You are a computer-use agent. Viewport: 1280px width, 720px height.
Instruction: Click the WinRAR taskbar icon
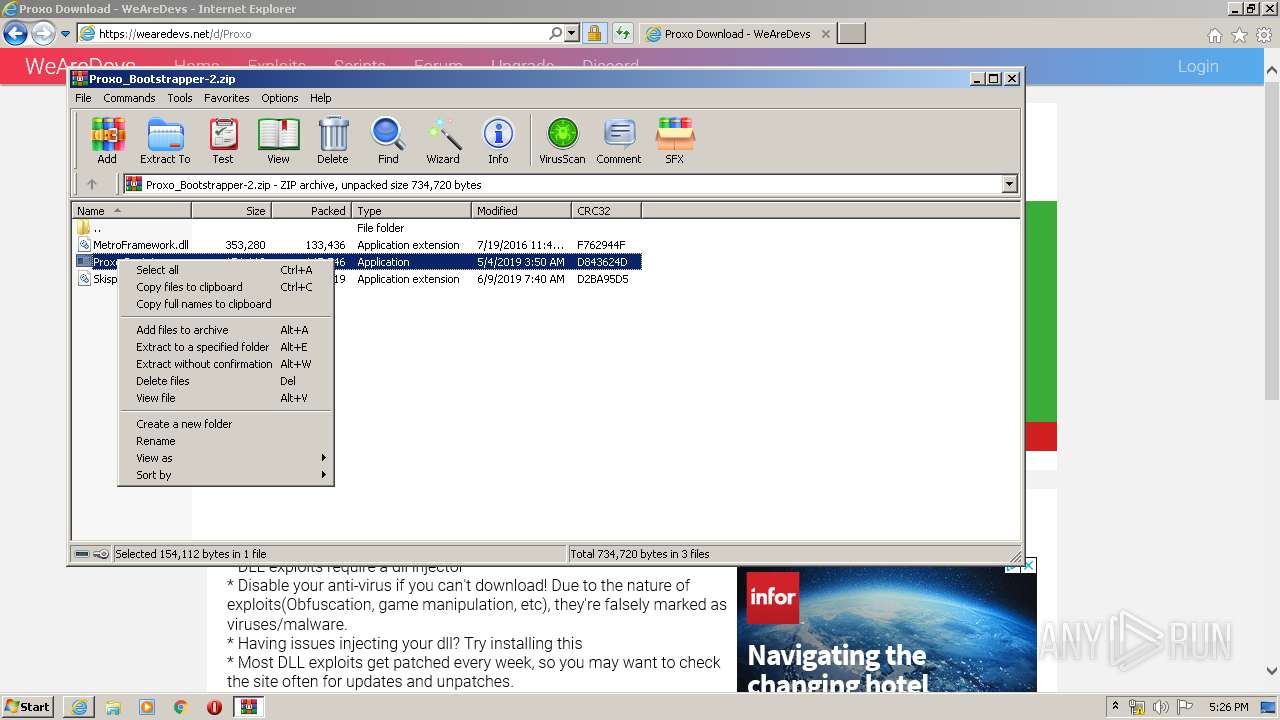pyautogui.click(x=249, y=707)
